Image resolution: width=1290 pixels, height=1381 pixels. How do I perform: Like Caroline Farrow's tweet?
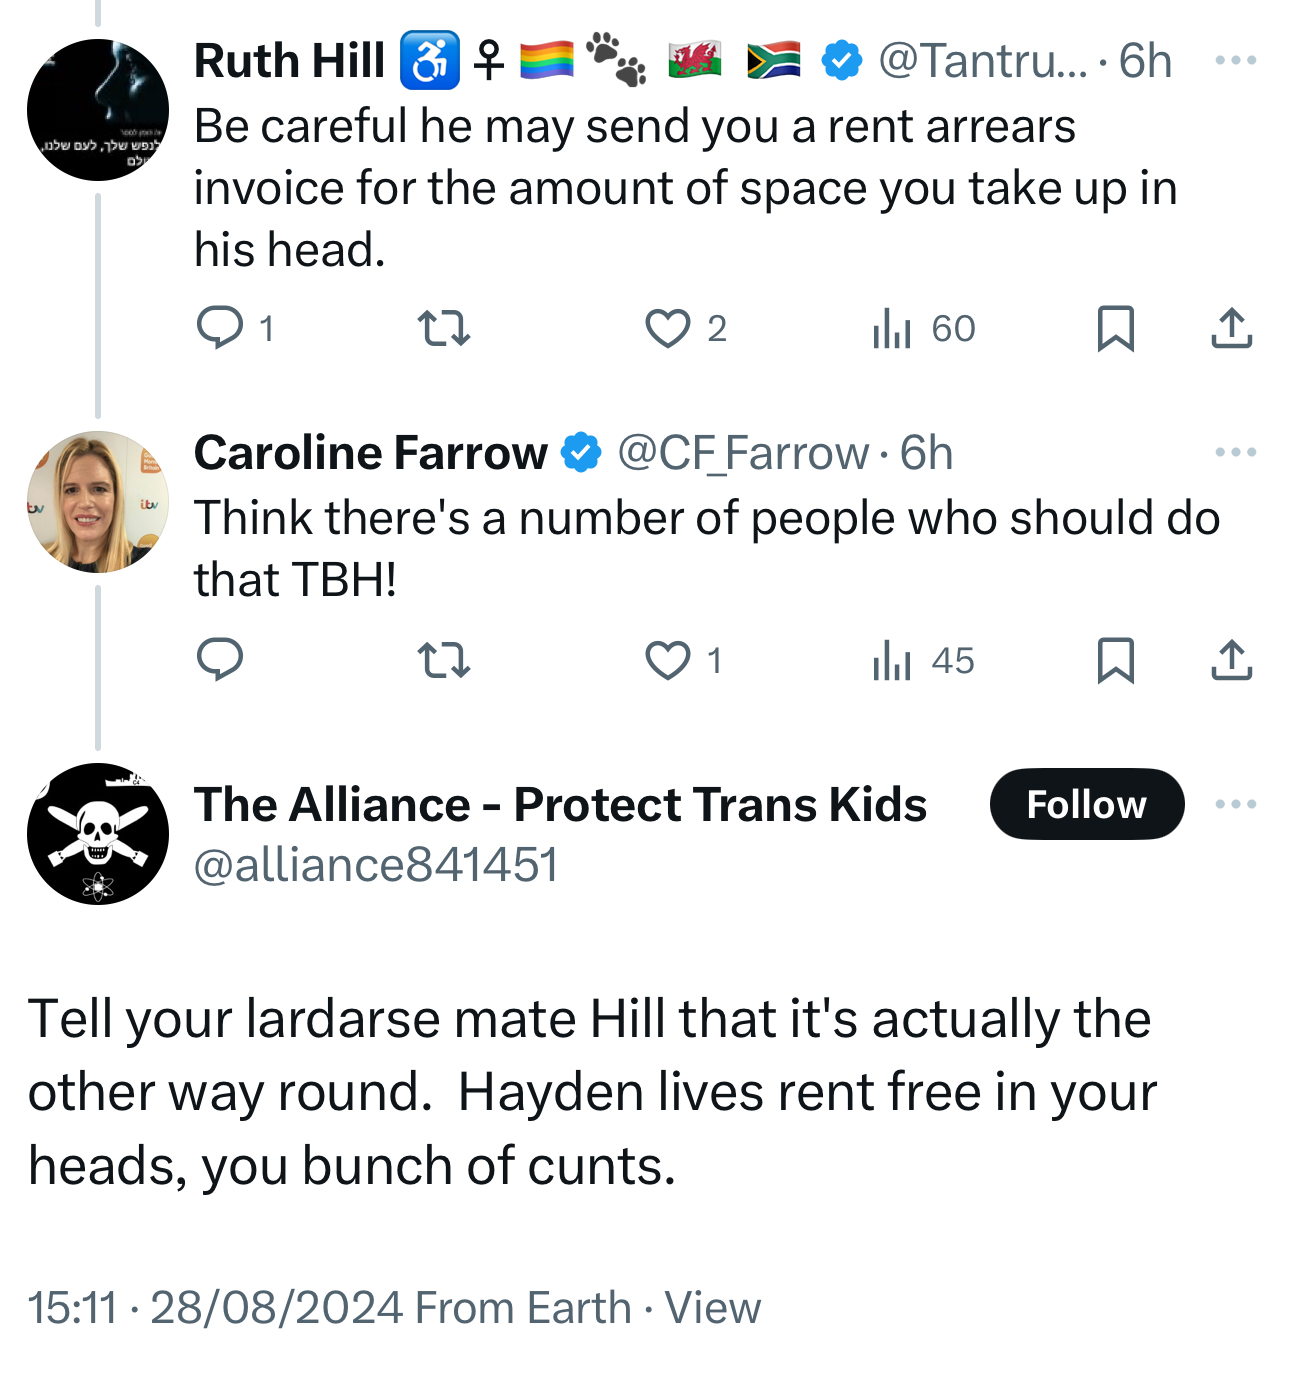pyautogui.click(x=667, y=660)
